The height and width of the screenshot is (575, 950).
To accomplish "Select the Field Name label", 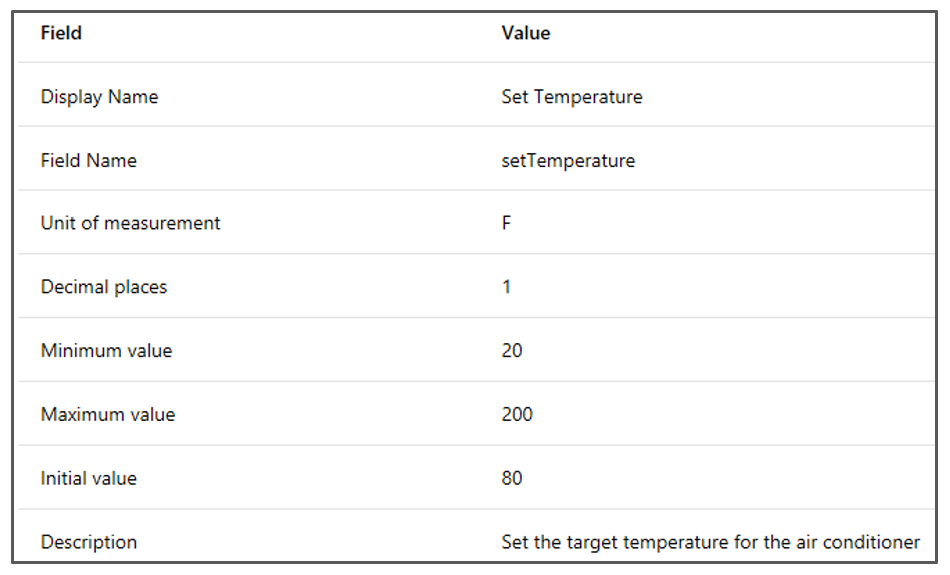I will (x=88, y=161).
